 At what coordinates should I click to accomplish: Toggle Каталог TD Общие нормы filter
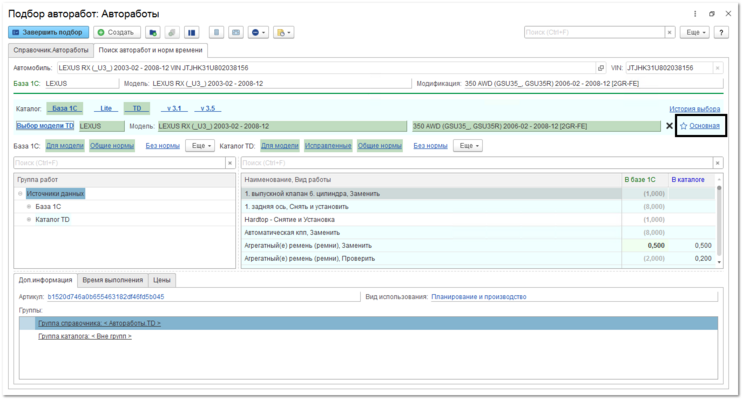click(x=380, y=145)
